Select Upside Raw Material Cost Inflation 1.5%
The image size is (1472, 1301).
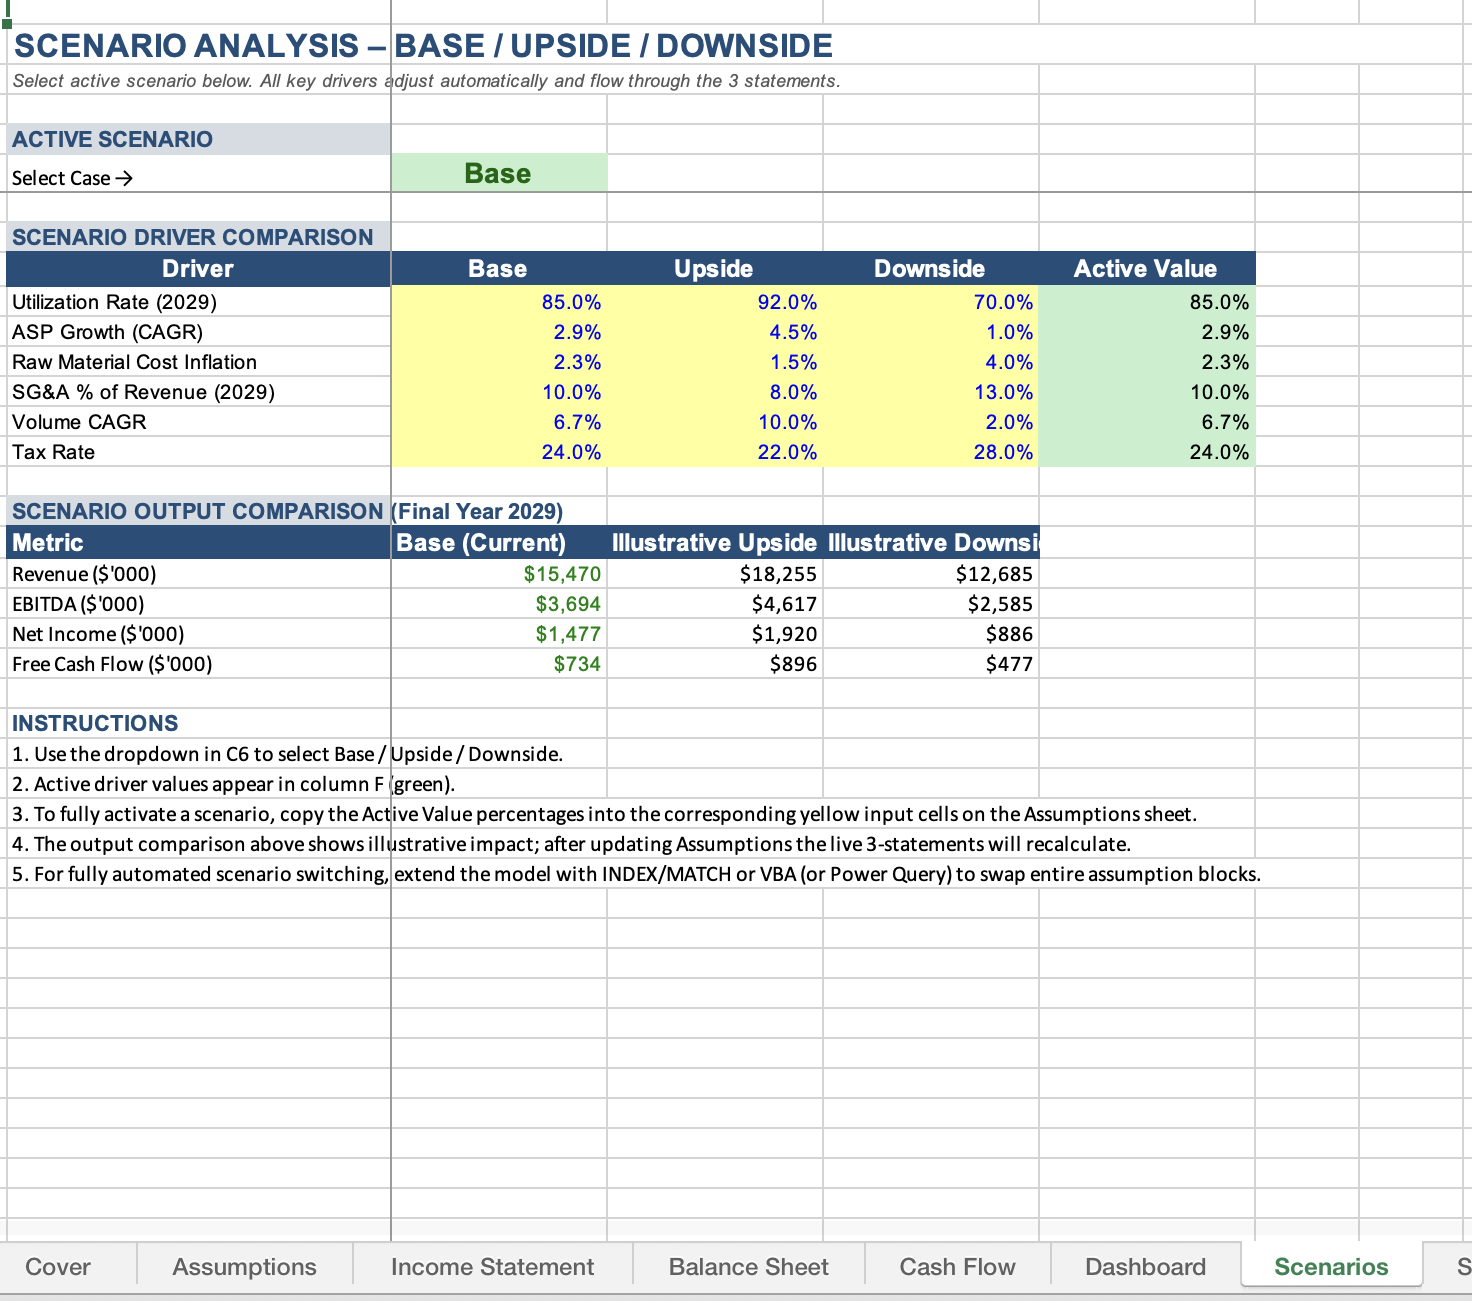coord(715,362)
